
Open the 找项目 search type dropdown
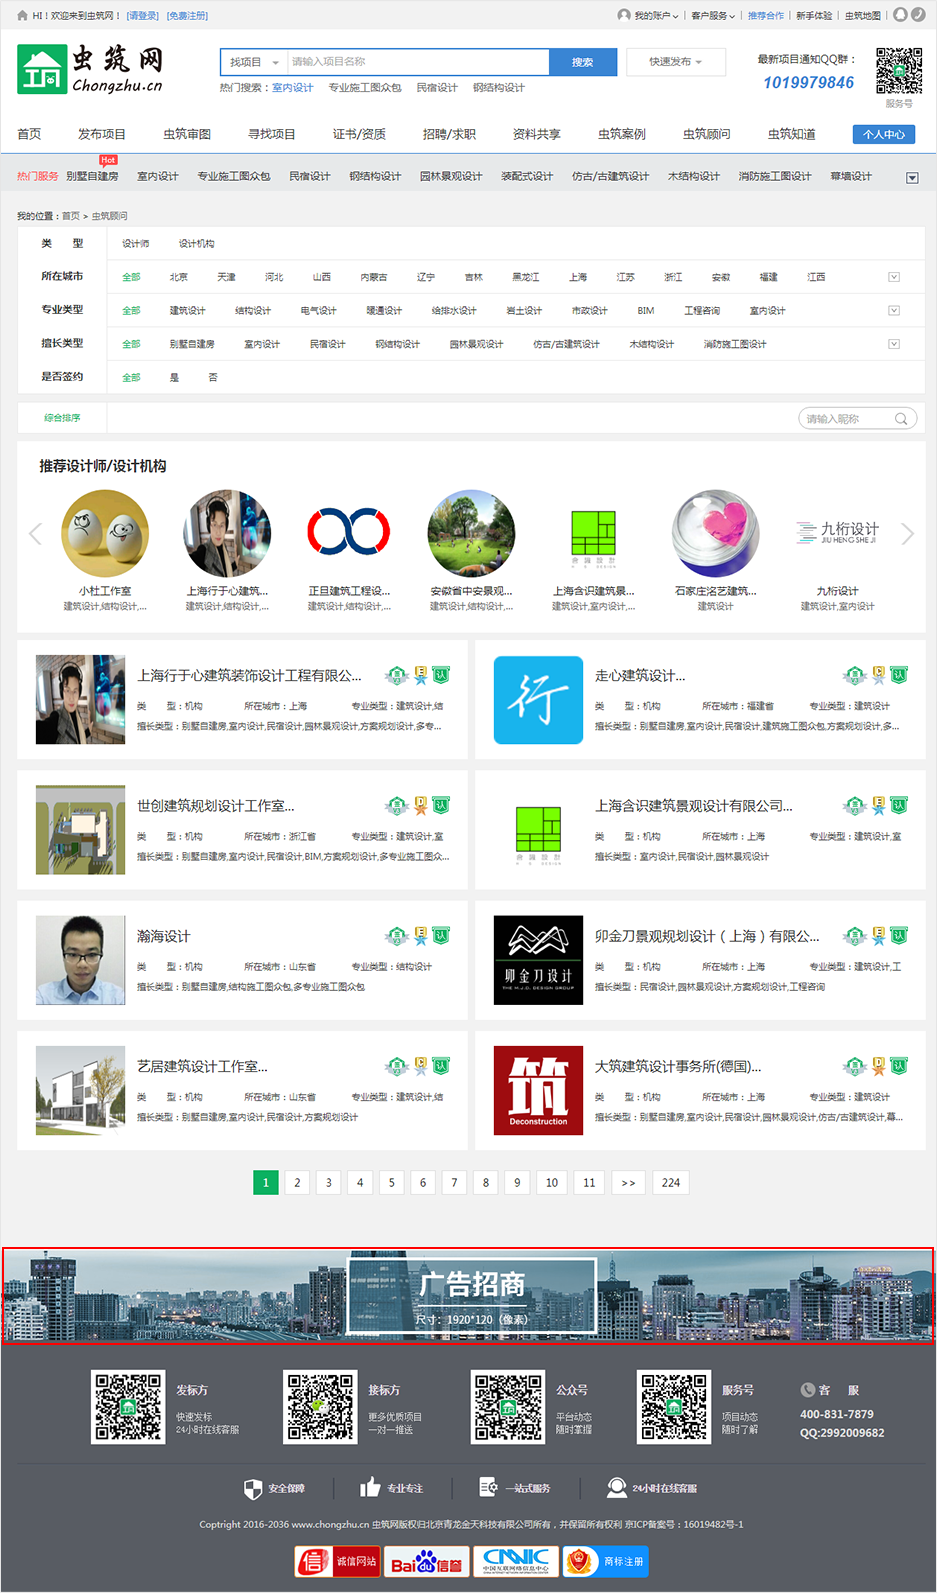pyautogui.click(x=254, y=62)
